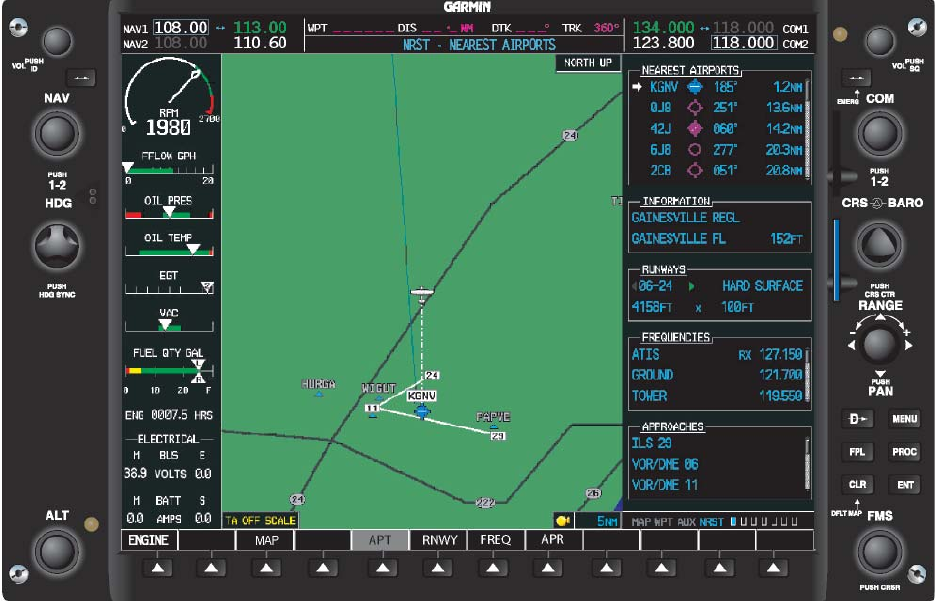Image resolution: width=935 pixels, height=601 pixels.
Task: Click the NAV1 standby frequency 108.00
Action: coord(181,27)
